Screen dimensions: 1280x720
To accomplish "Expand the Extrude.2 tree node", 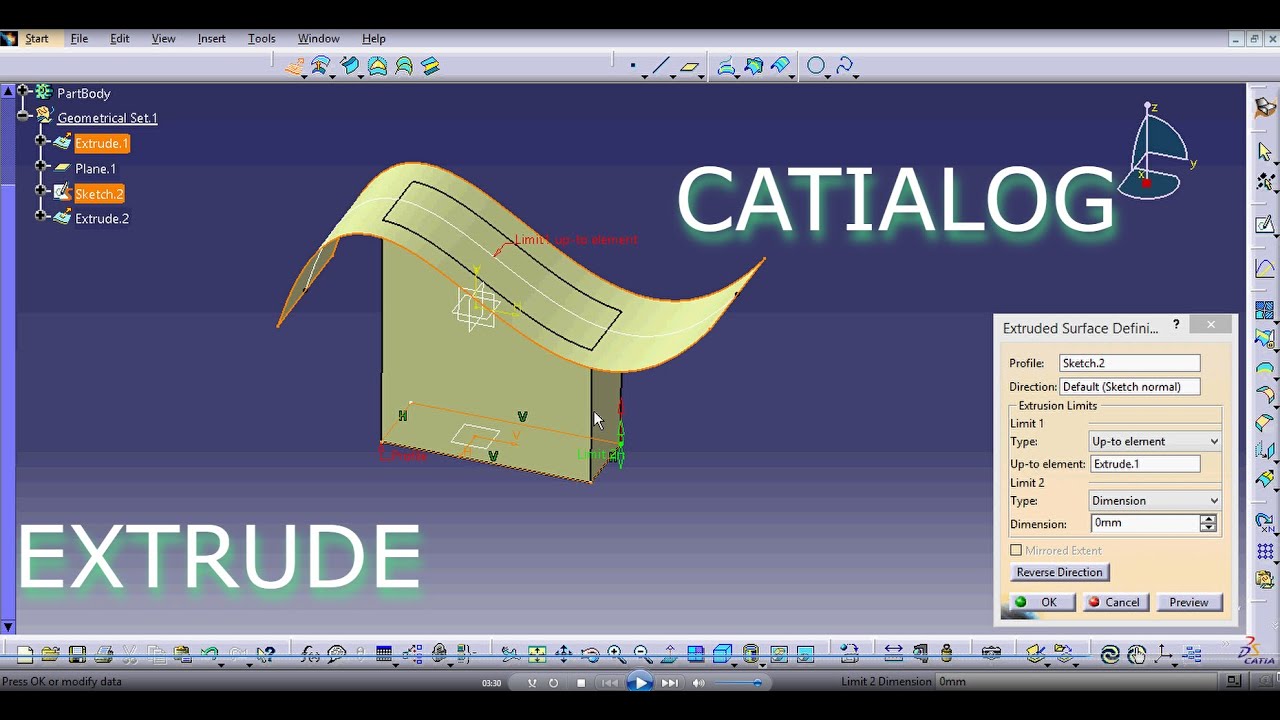I will coord(41,216).
